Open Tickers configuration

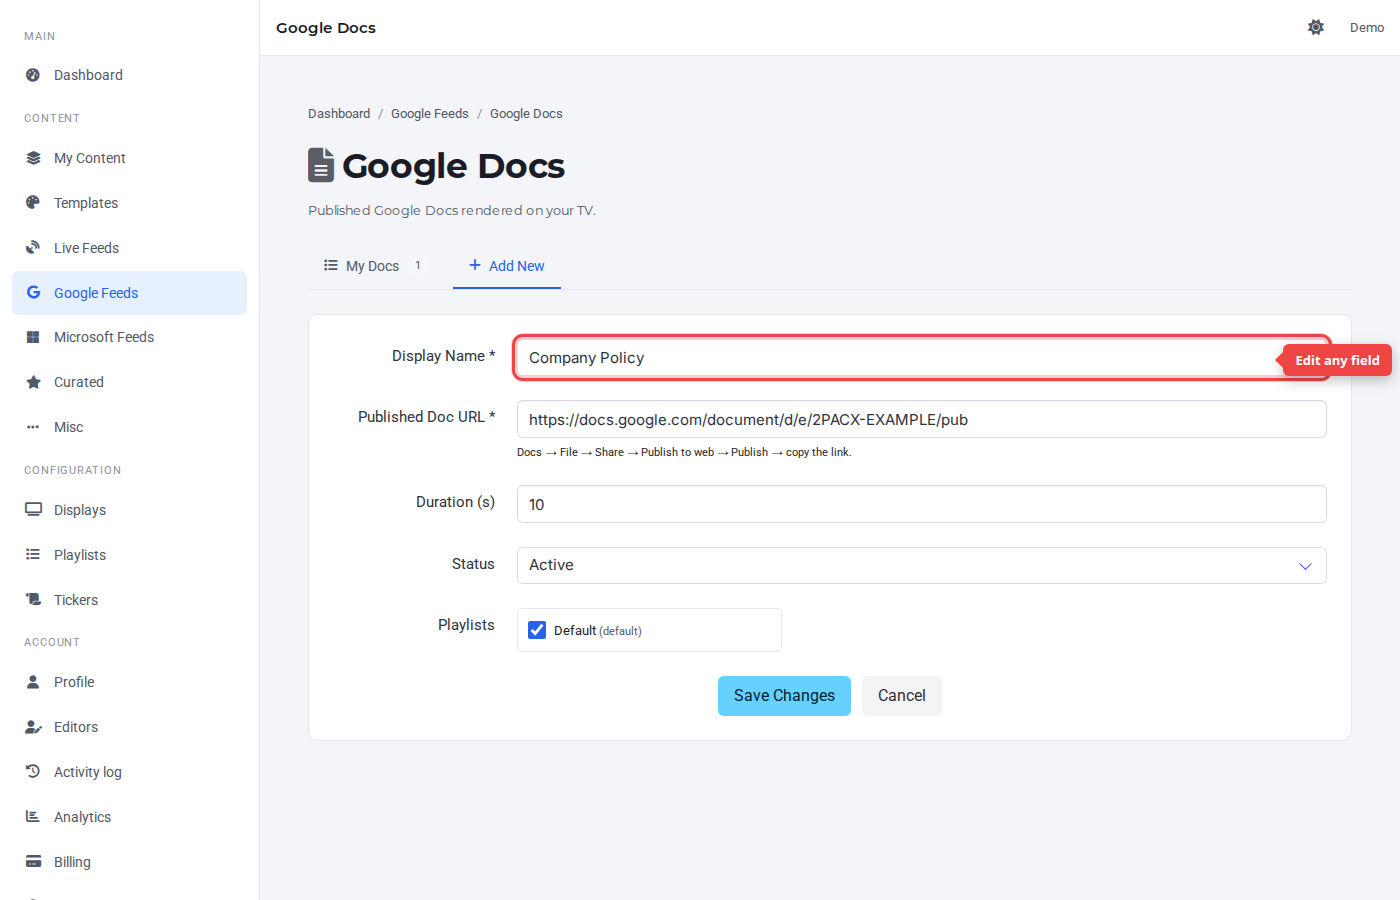pos(129,600)
